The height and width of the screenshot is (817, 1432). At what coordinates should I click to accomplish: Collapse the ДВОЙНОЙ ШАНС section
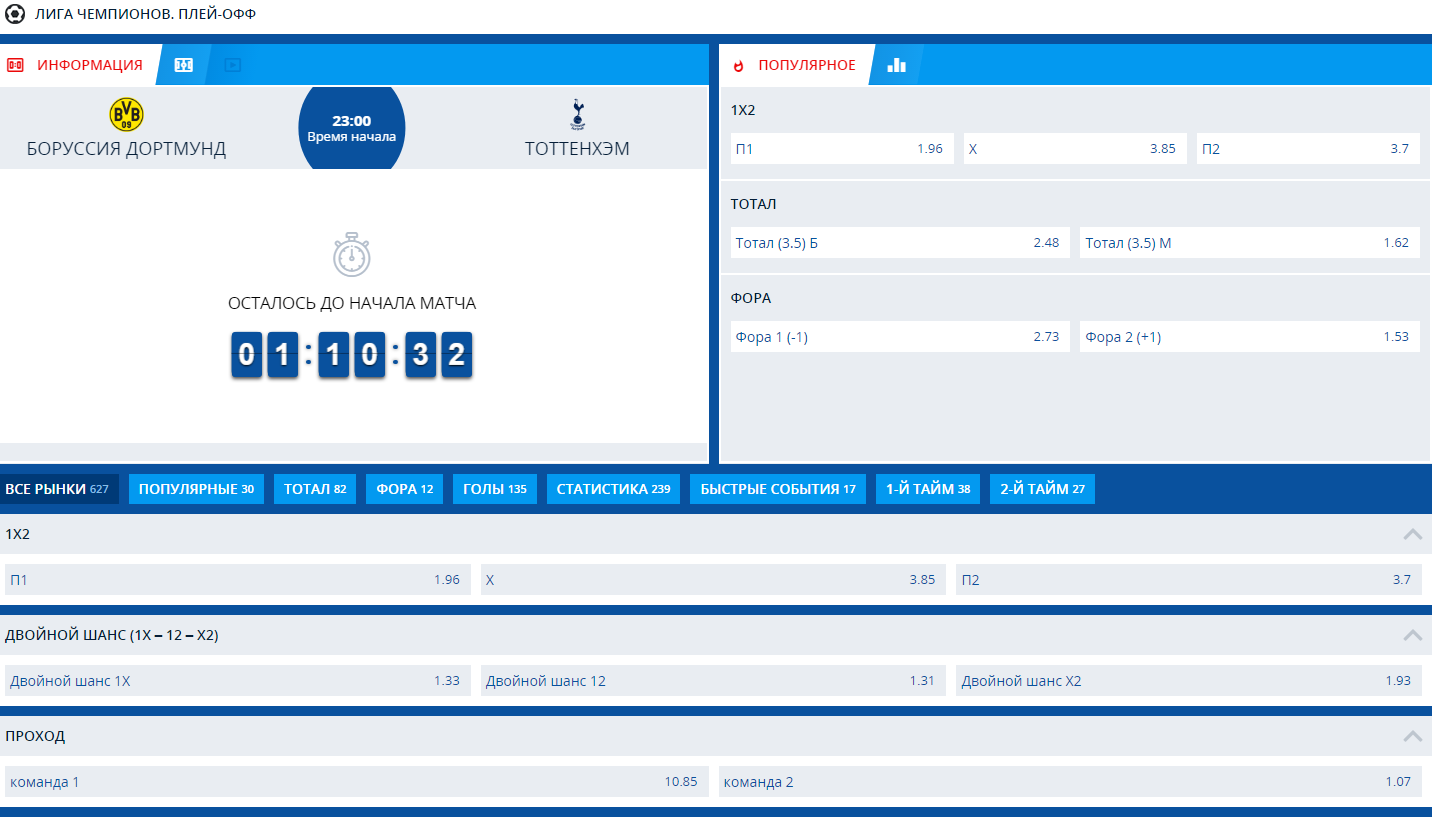(1413, 635)
